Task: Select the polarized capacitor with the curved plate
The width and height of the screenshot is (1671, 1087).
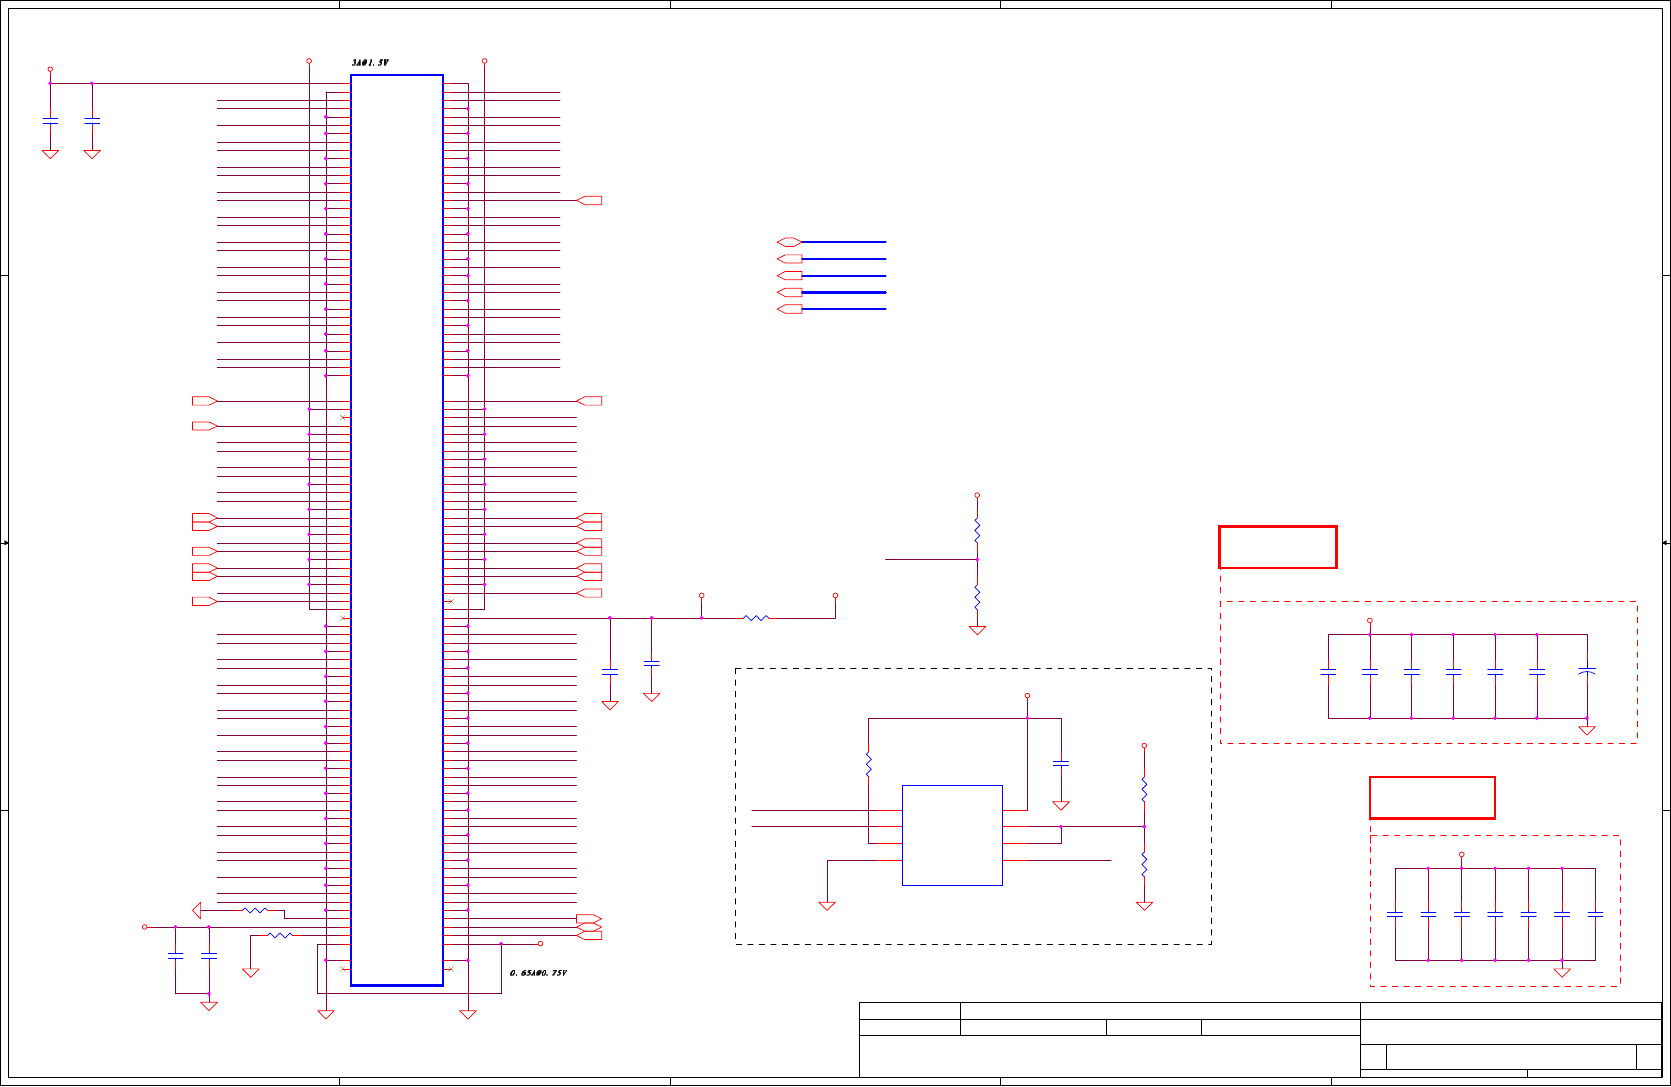Action: [1586, 671]
